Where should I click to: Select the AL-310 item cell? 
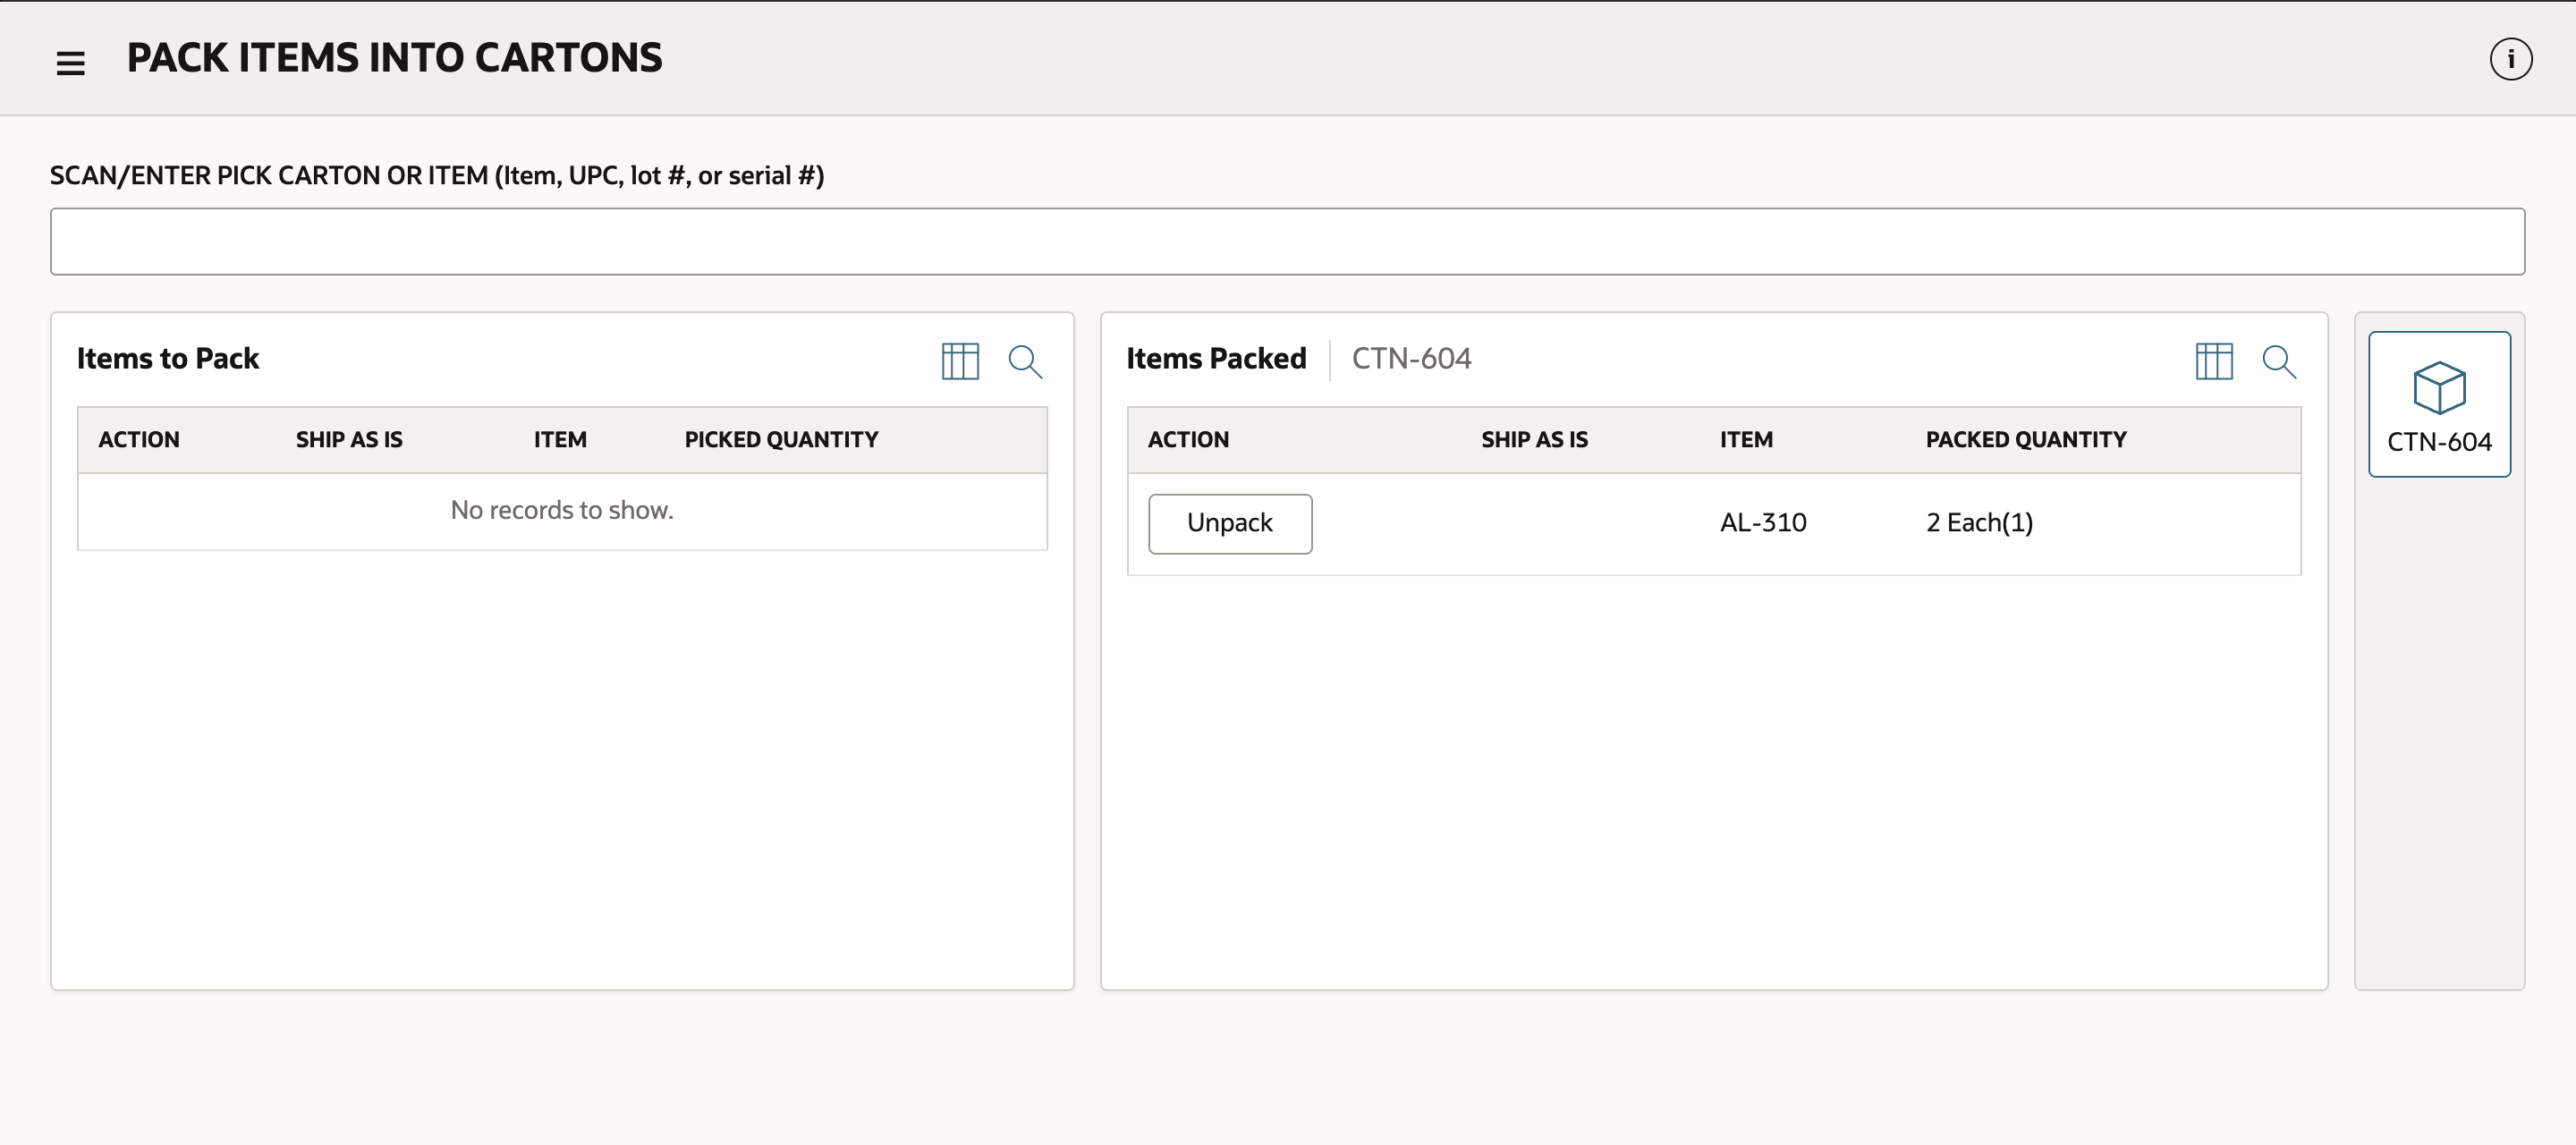(1763, 523)
